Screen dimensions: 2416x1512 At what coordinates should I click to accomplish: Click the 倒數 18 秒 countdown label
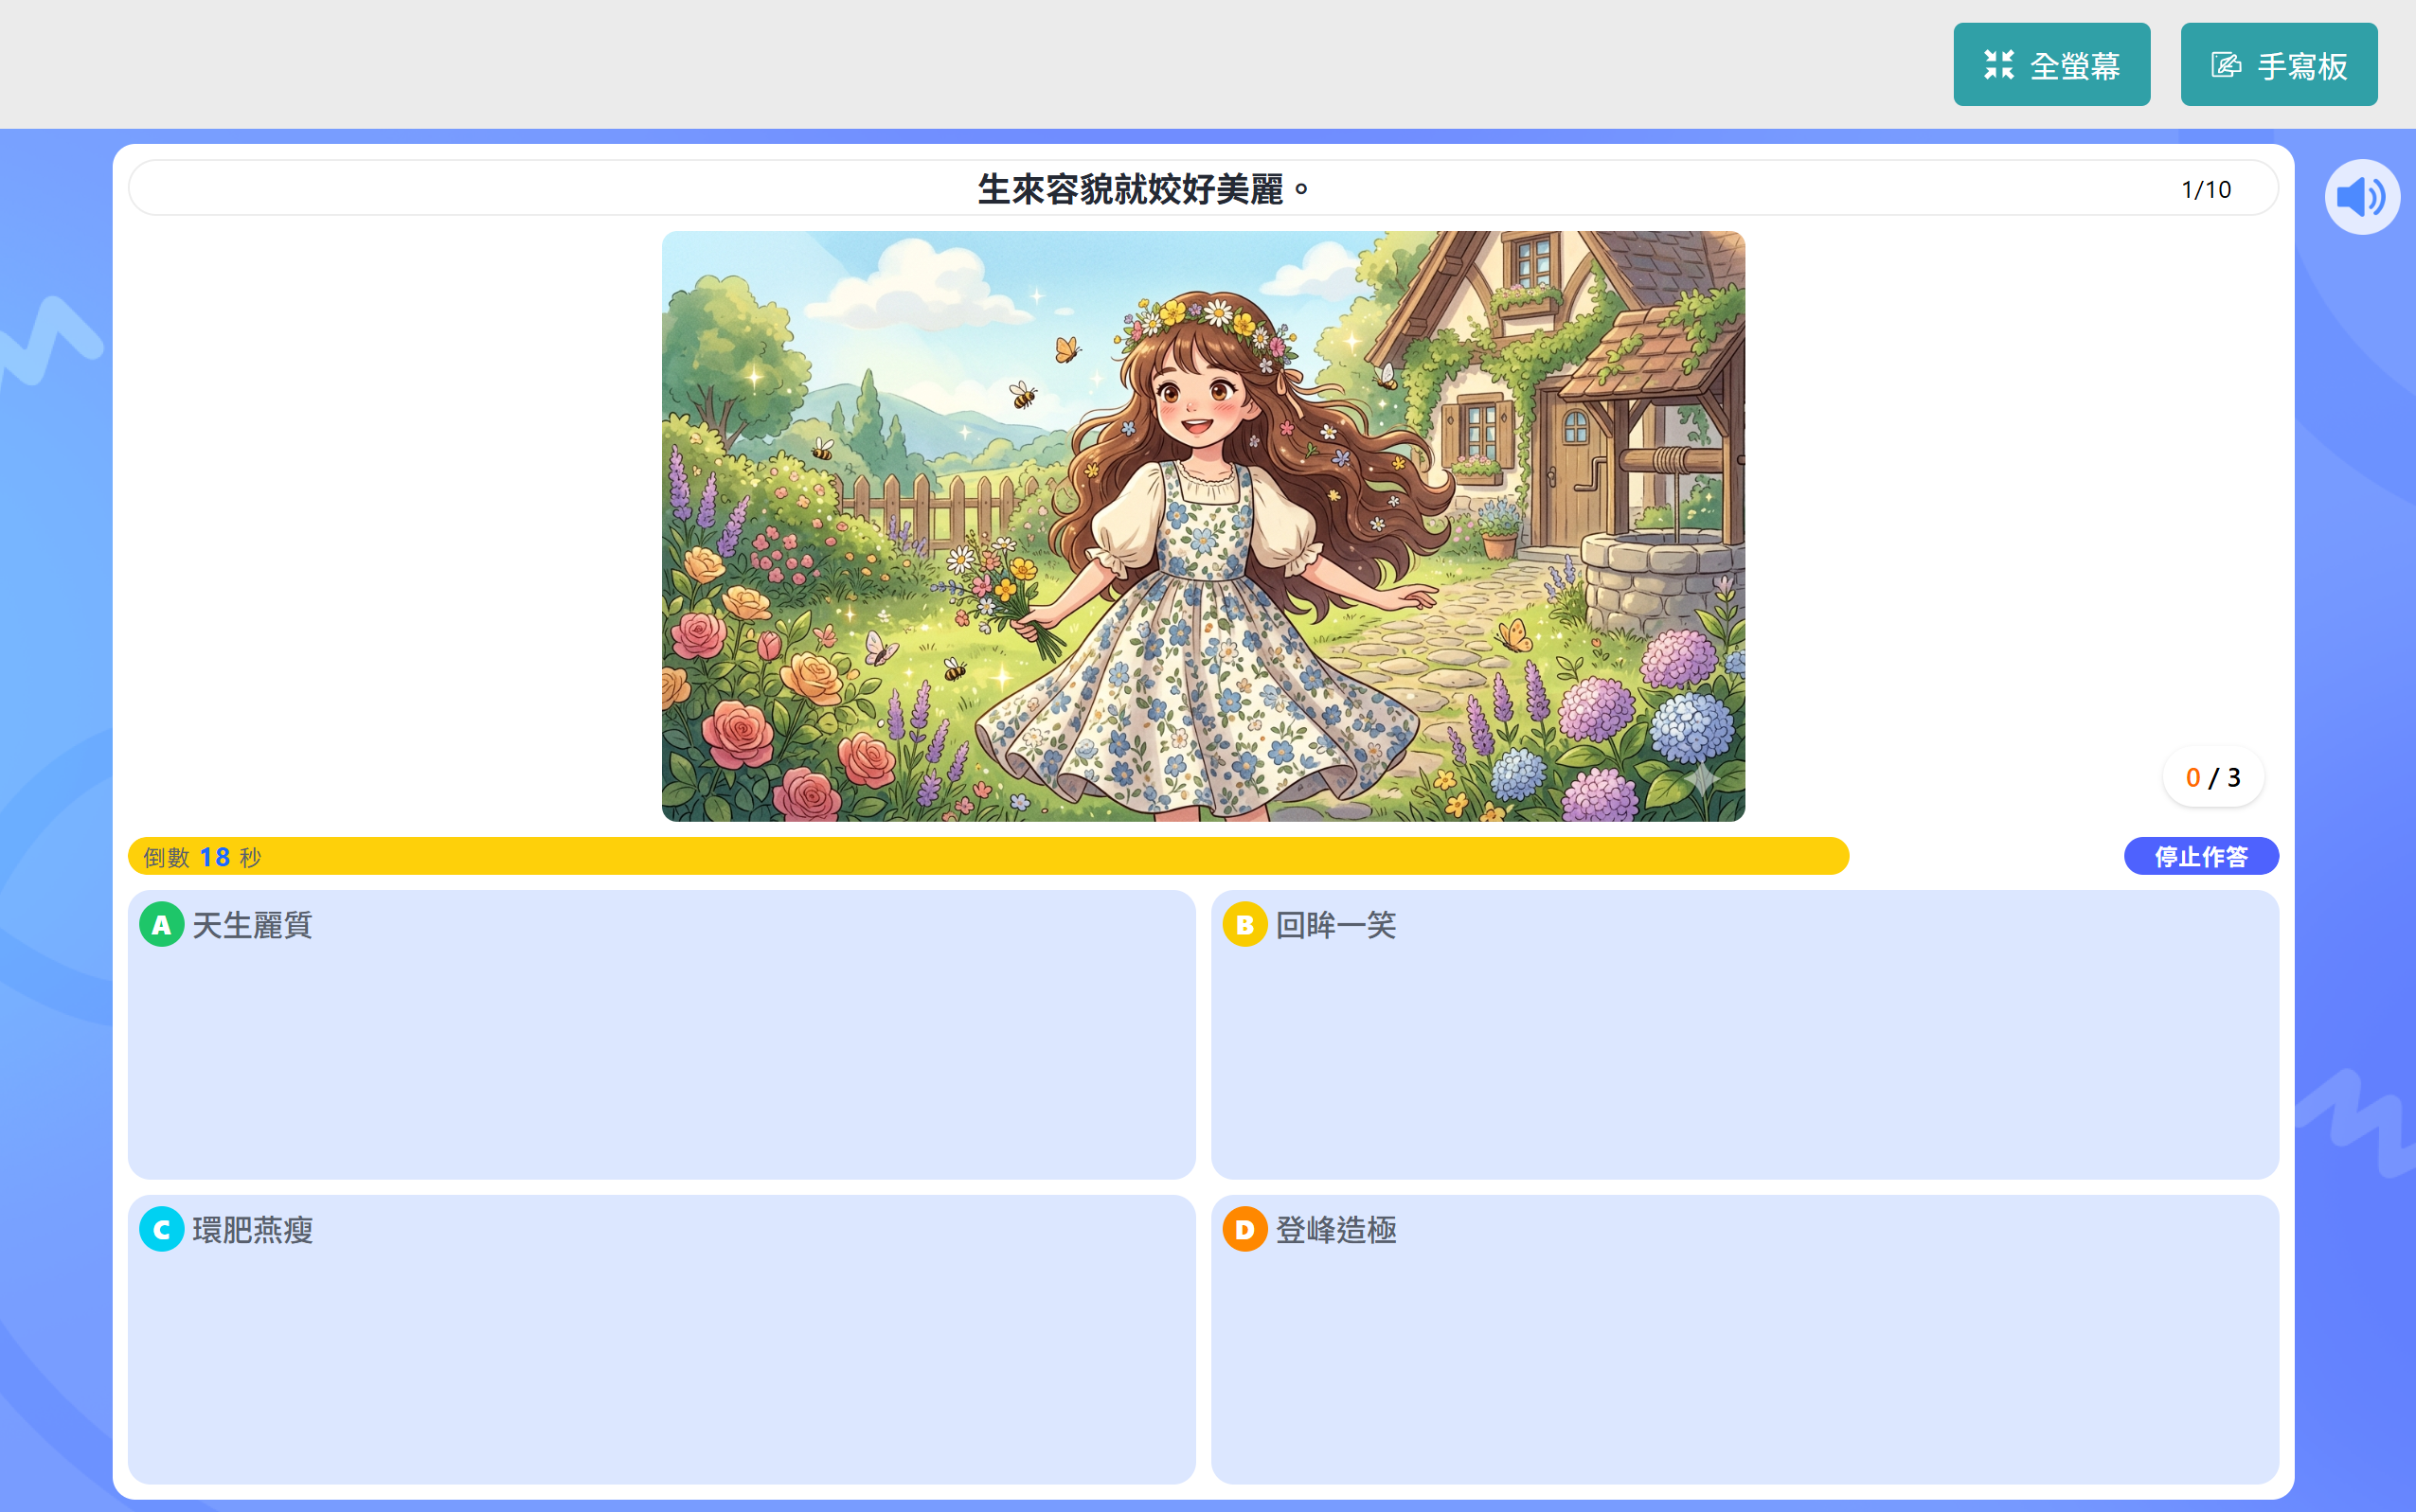point(202,857)
